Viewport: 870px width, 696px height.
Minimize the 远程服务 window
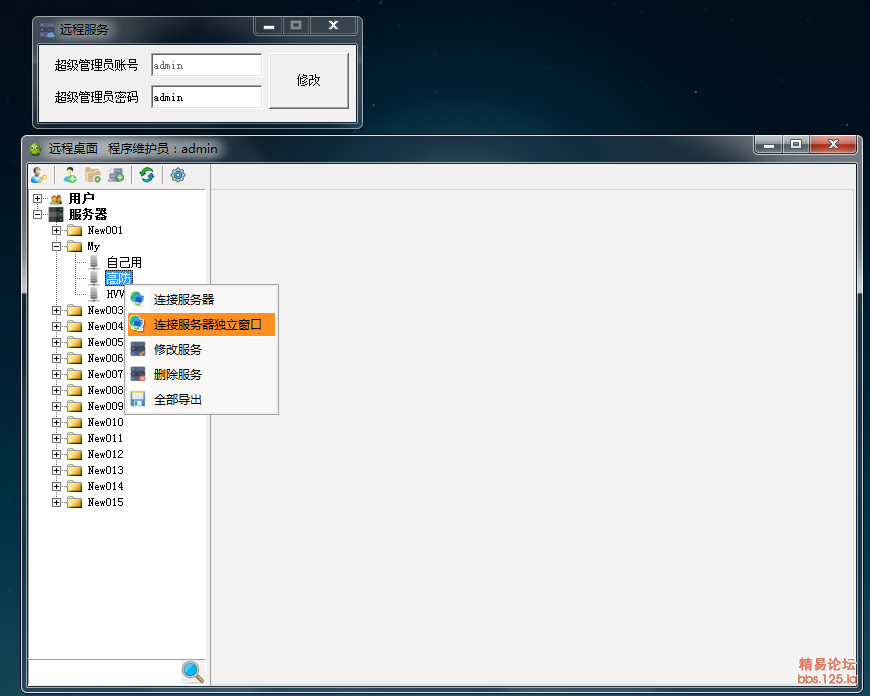tap(269, 26)
